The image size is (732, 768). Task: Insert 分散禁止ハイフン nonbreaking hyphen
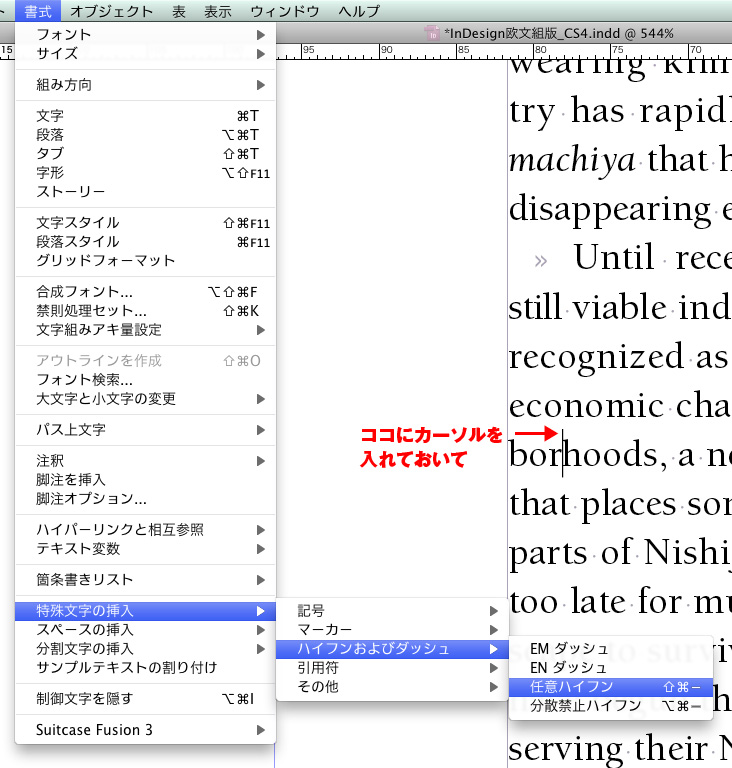pyautogui.click(x=610, y=706)
